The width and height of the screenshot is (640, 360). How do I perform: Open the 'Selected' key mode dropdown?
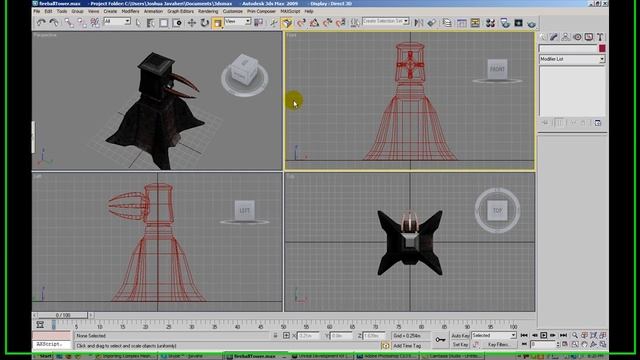pos(494,335)
